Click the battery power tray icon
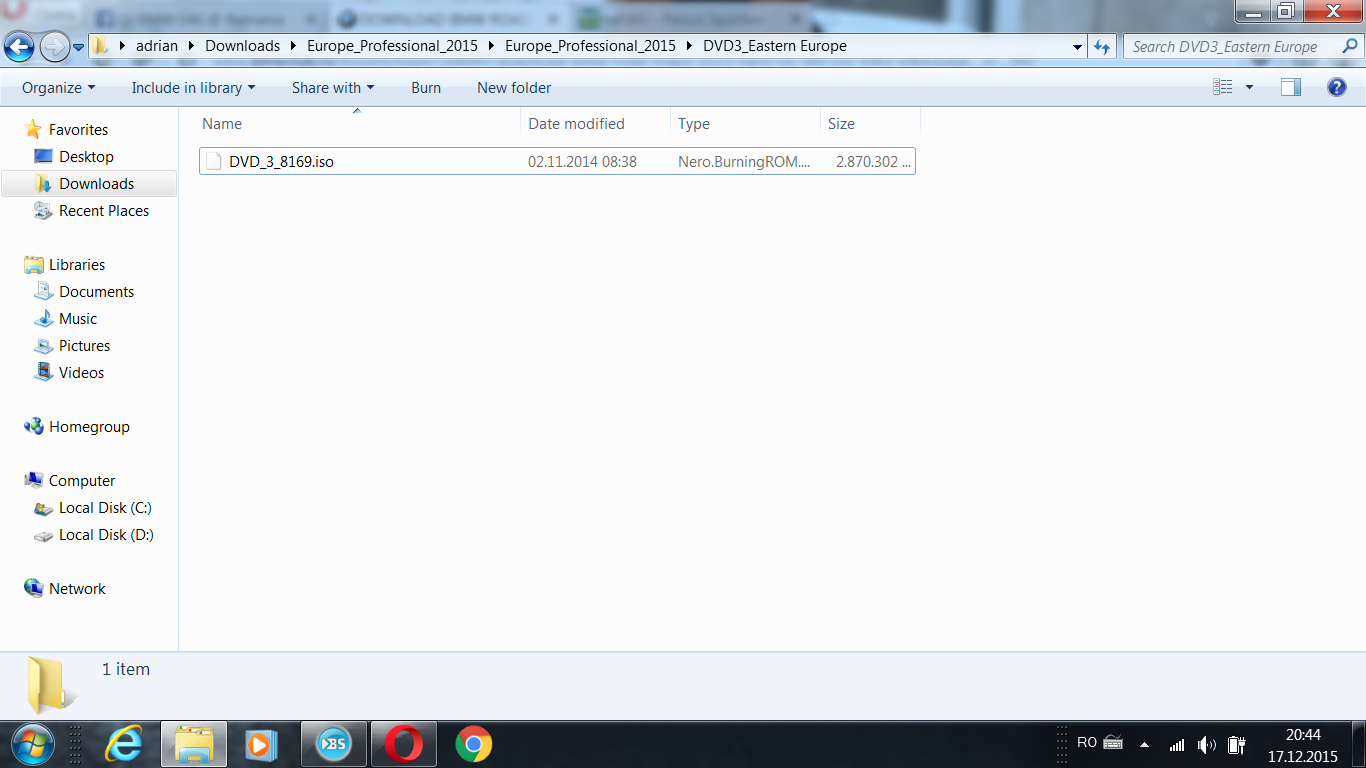Image resolution: width=1366 pixels, height=768 pixels. (x=1236, y=745)
